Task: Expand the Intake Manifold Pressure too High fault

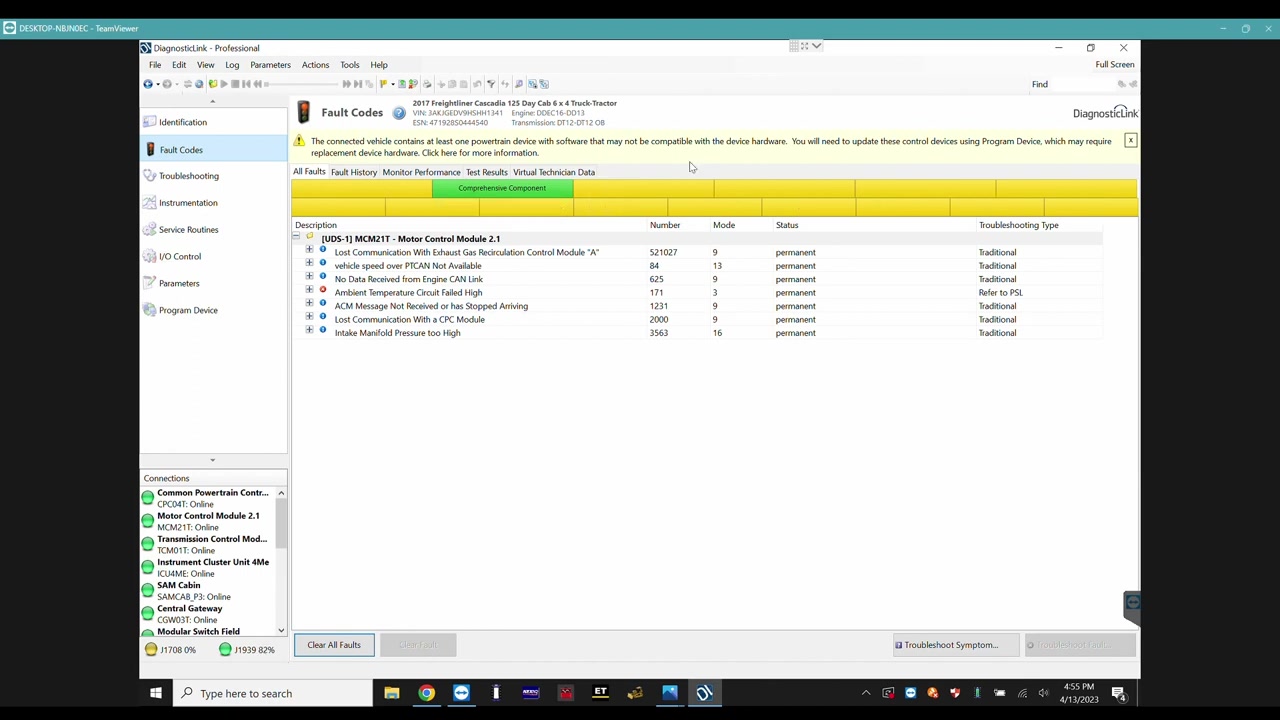Action: tap(309, 331)
